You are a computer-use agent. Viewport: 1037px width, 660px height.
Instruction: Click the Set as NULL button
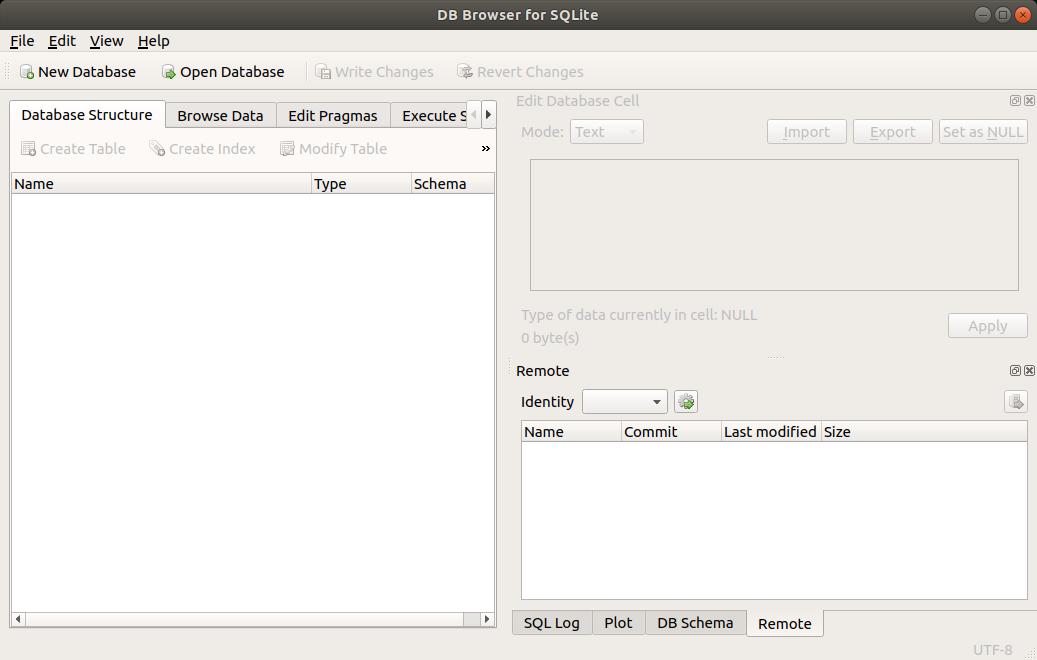pyautogui.click(x=983, y=131)
